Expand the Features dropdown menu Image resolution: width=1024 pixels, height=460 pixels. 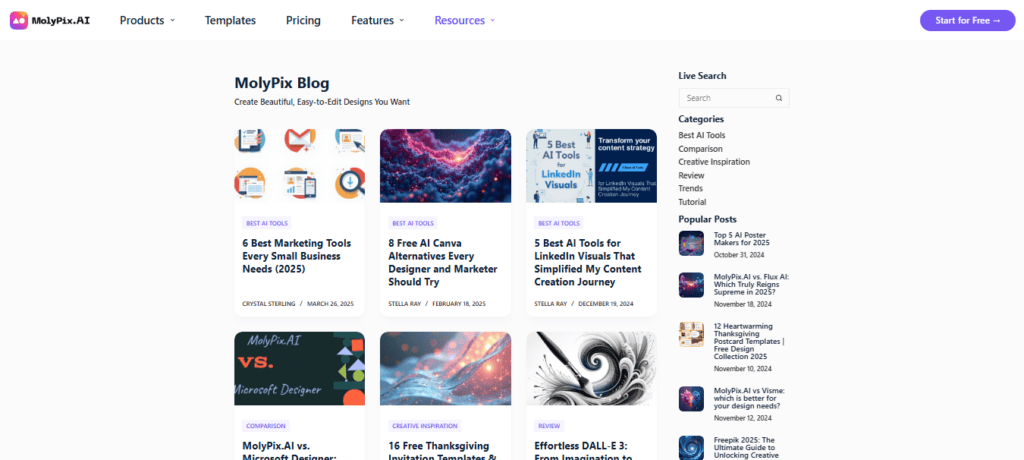point(377,20)
